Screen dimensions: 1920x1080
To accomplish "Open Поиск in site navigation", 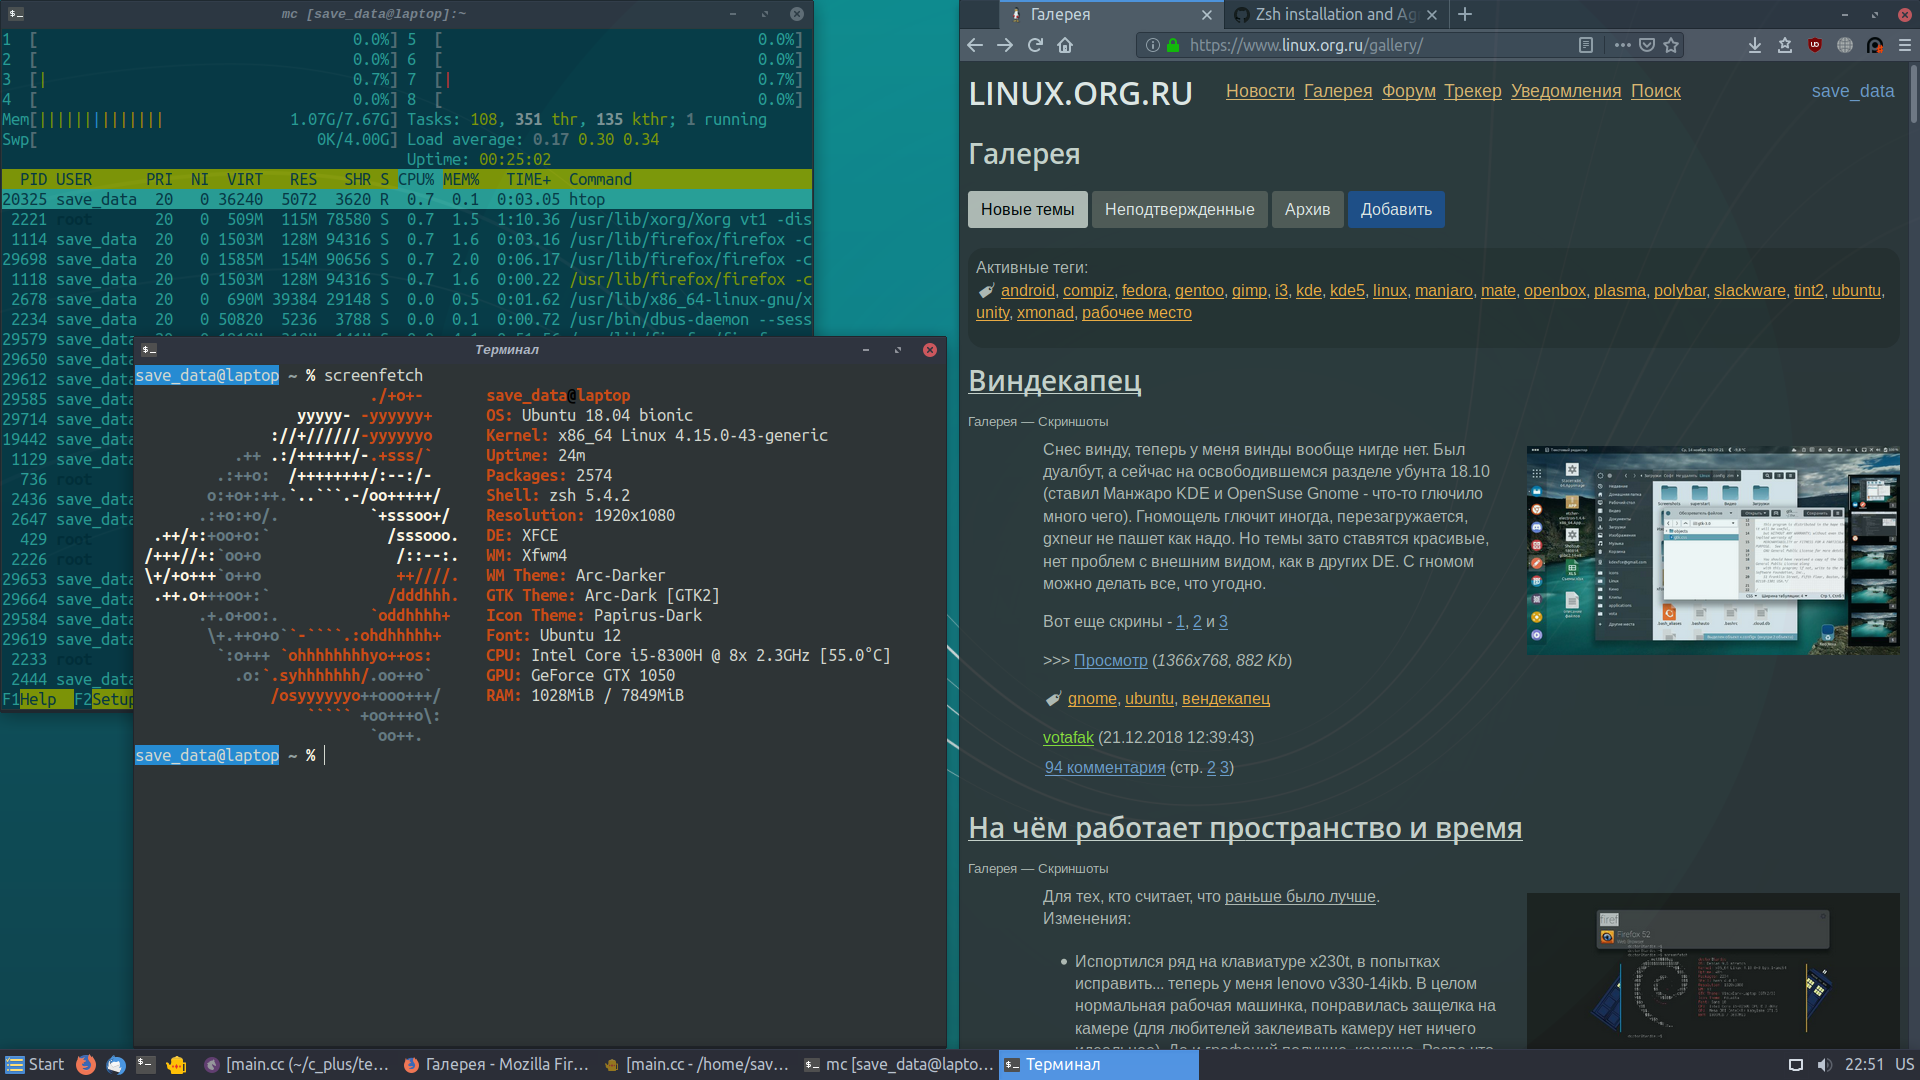I will tap(1656, 91).
